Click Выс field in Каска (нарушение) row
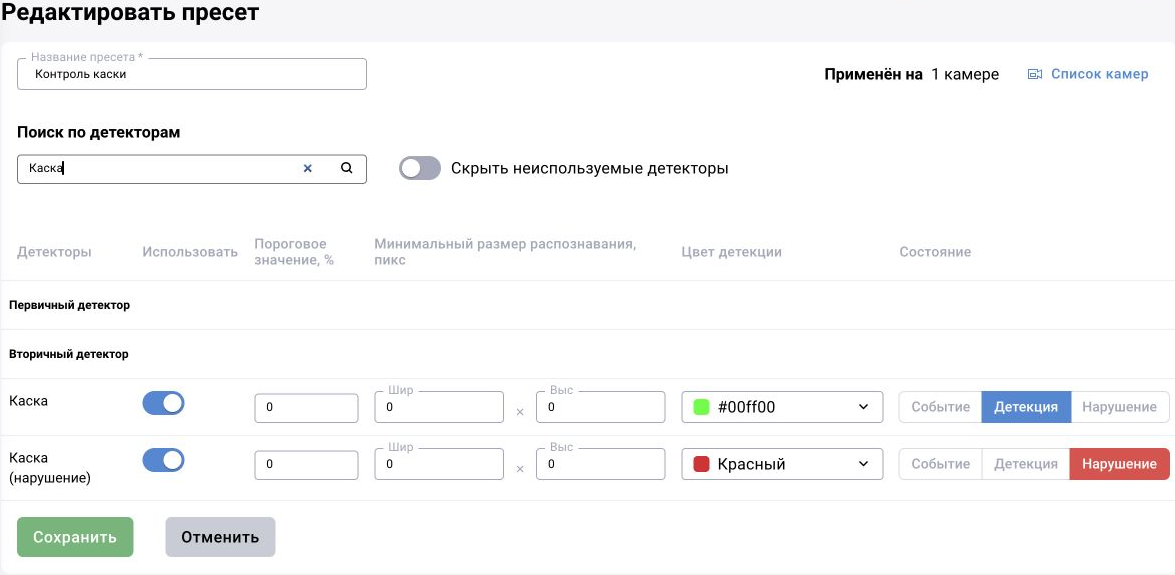The height and width of the screenshot is (575, 1175). [x=601, y=464]
